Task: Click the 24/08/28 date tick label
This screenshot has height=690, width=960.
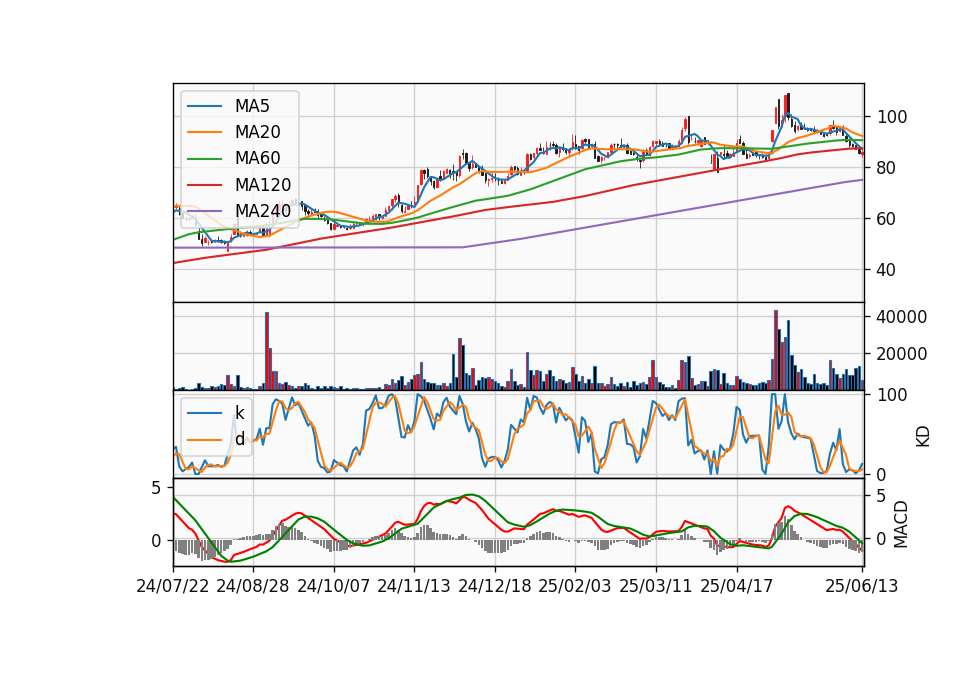Action: coord(253,586)
